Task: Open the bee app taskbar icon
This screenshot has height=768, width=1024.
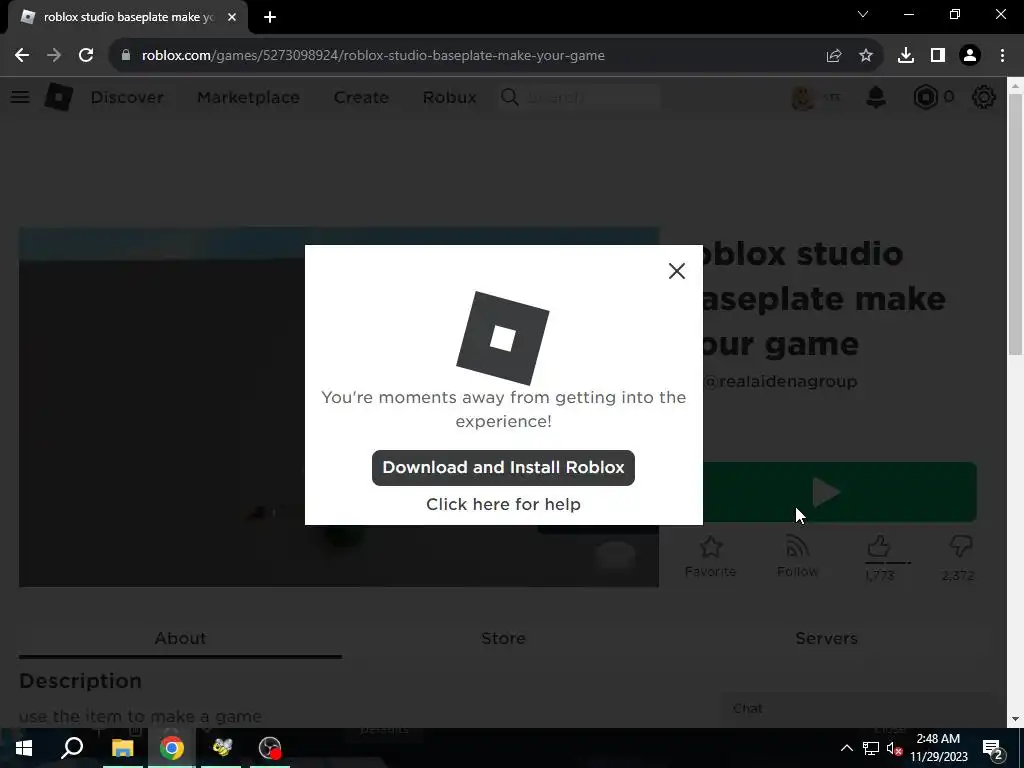Action: [221, 748]
